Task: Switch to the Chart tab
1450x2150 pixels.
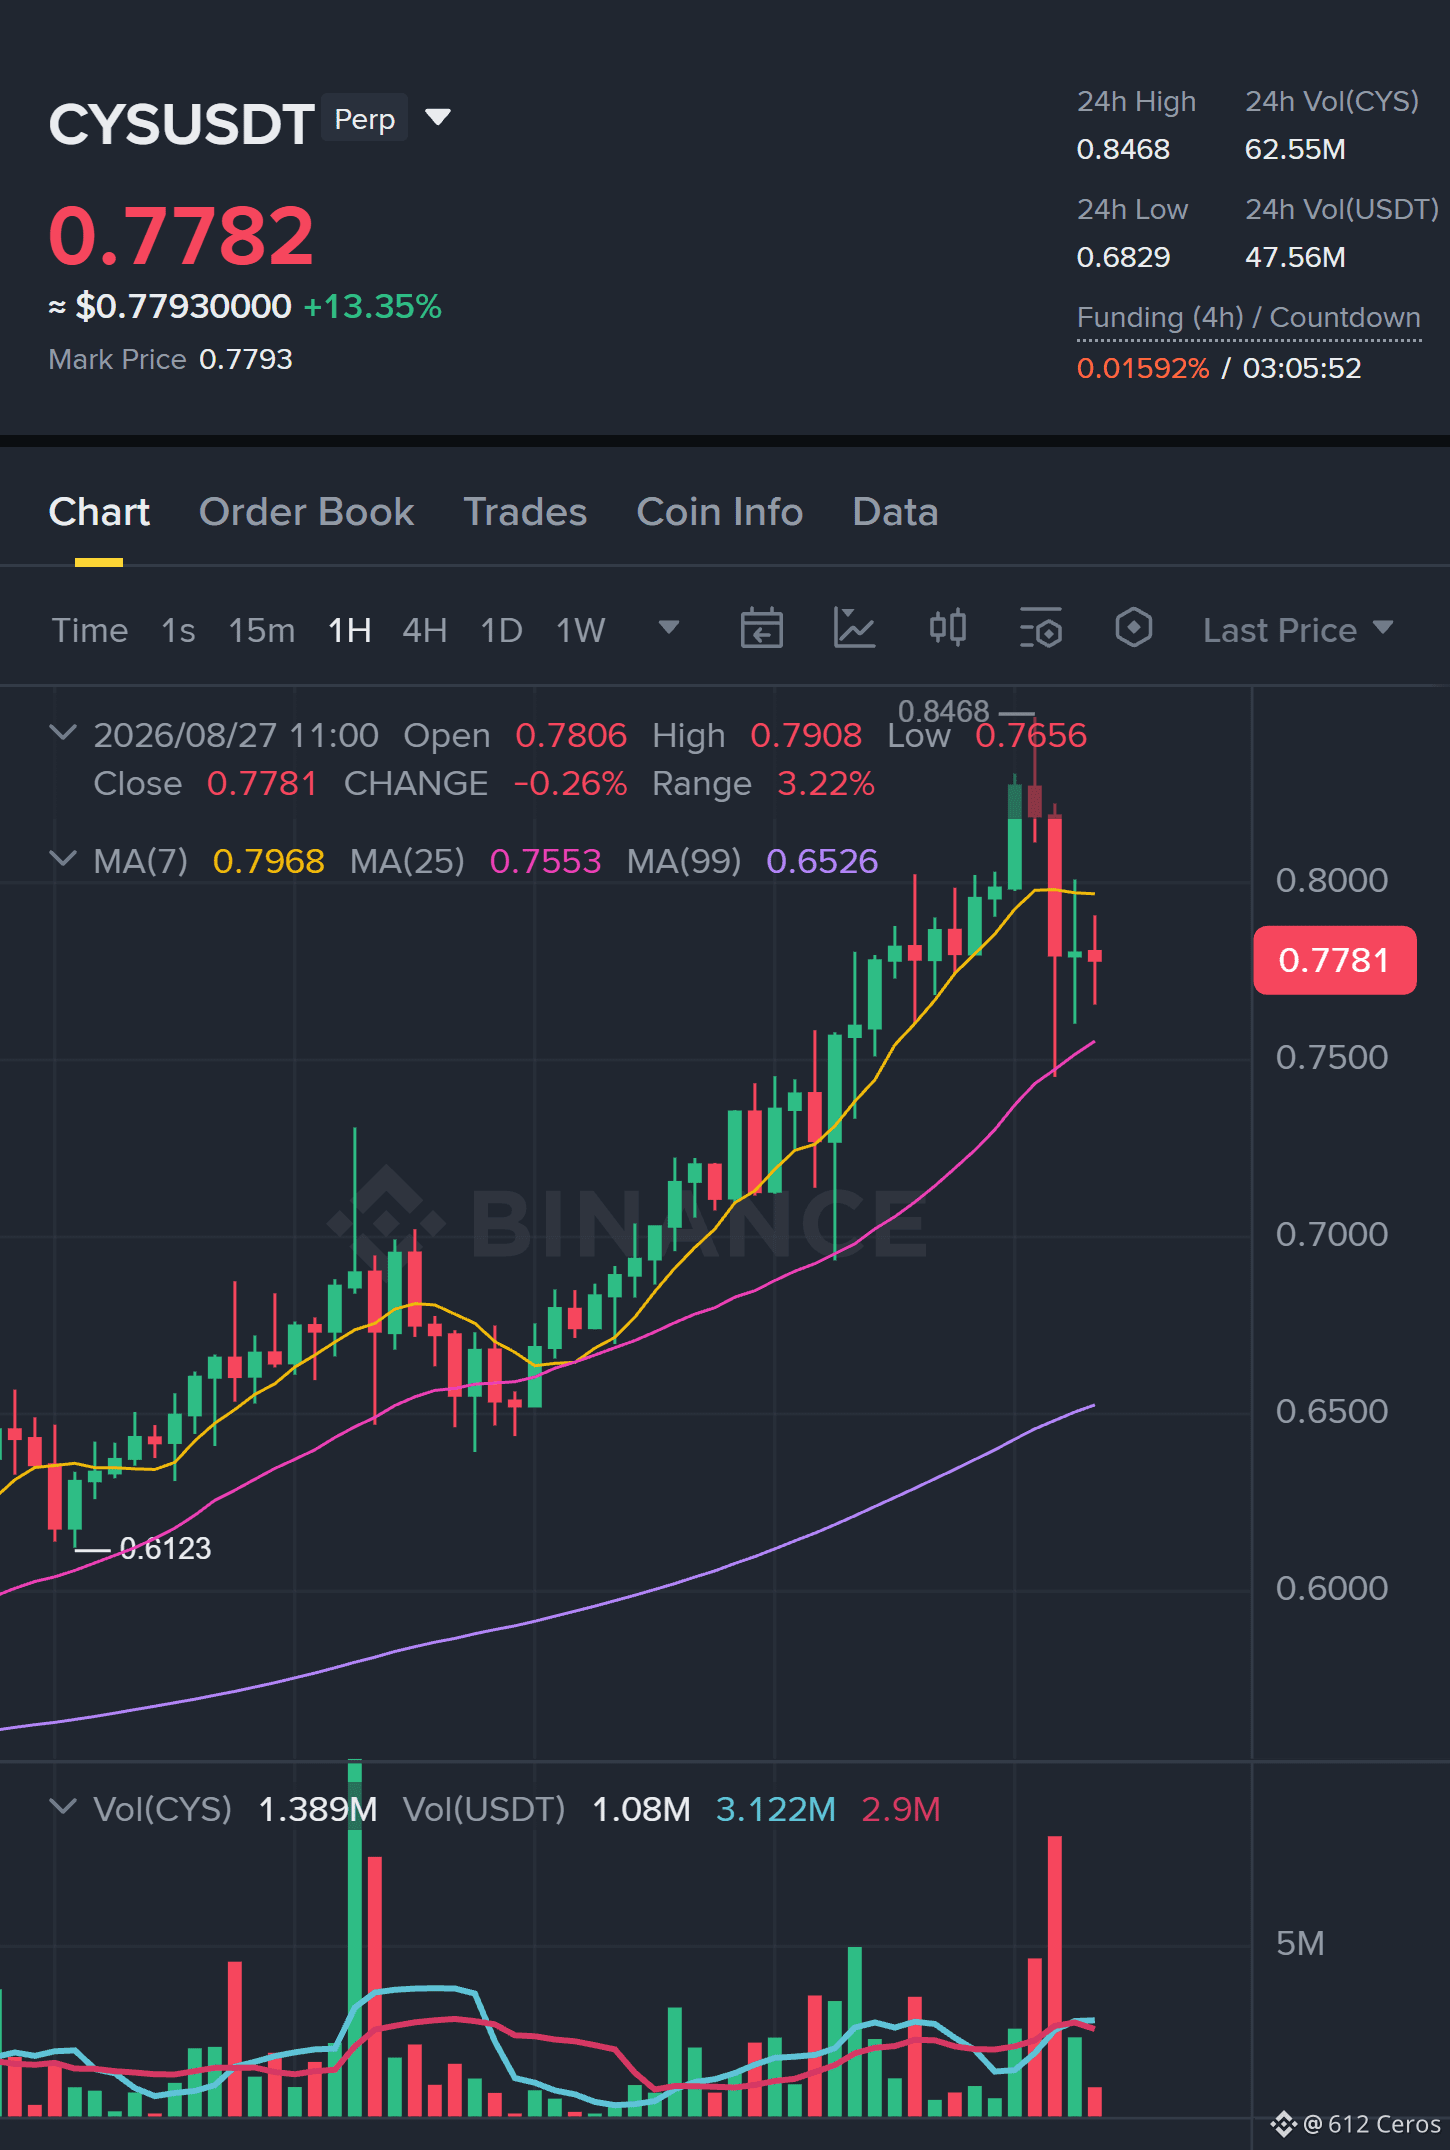Action: coord(99,512)
